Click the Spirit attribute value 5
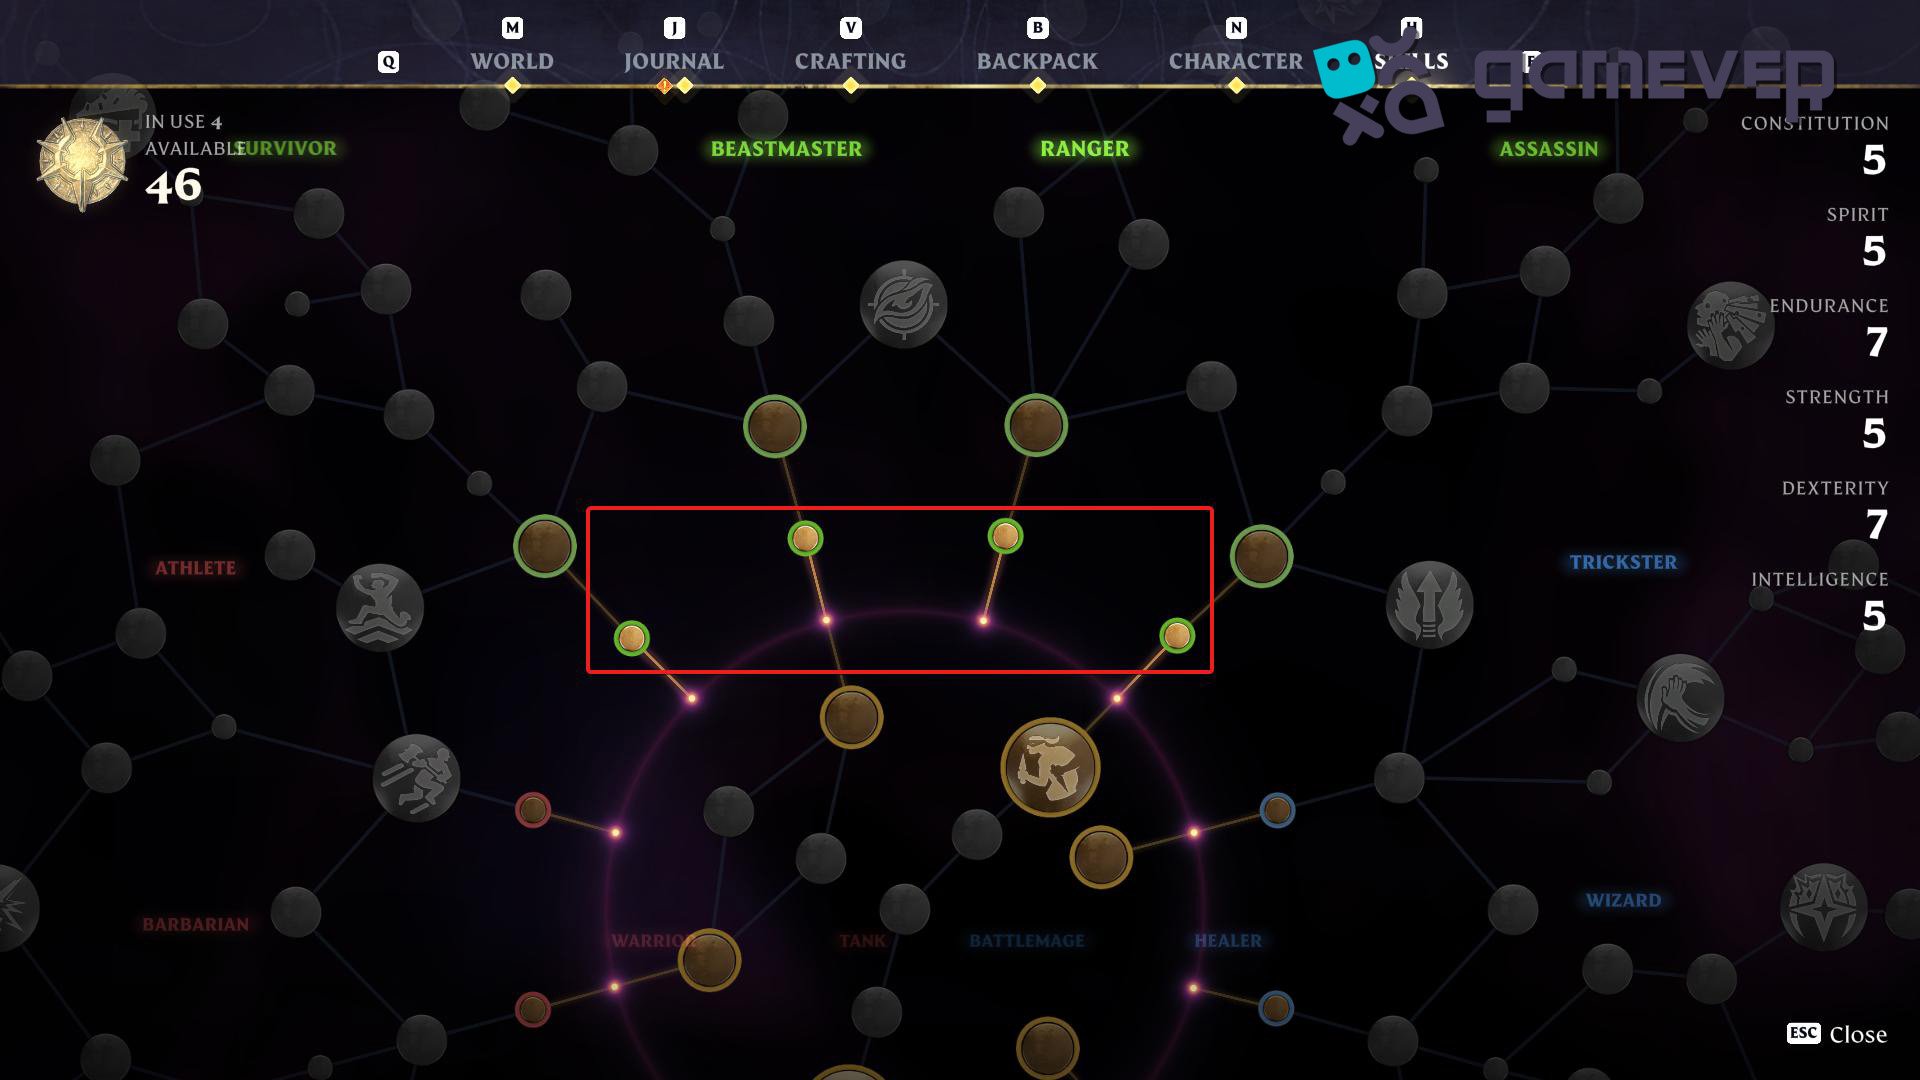1920x1080 pixels. click(1874, 251)
